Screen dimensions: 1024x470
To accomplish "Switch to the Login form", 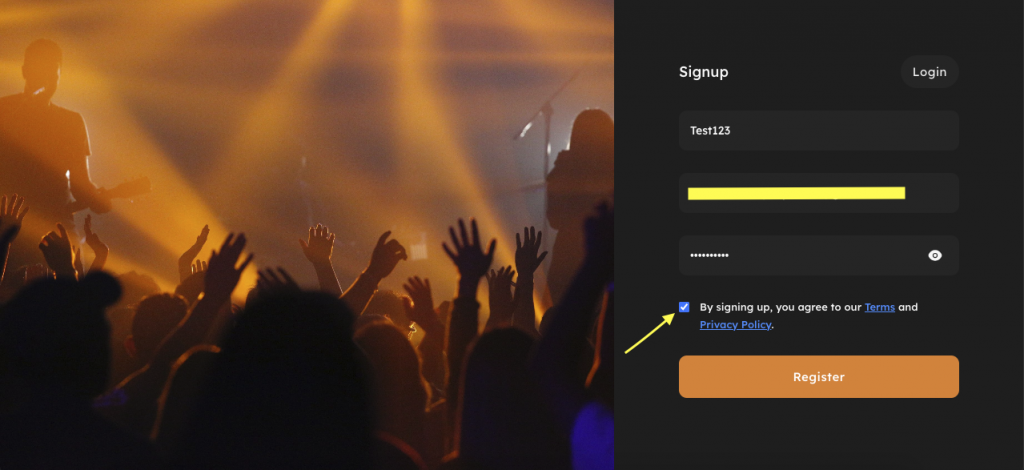I will 929,72.
